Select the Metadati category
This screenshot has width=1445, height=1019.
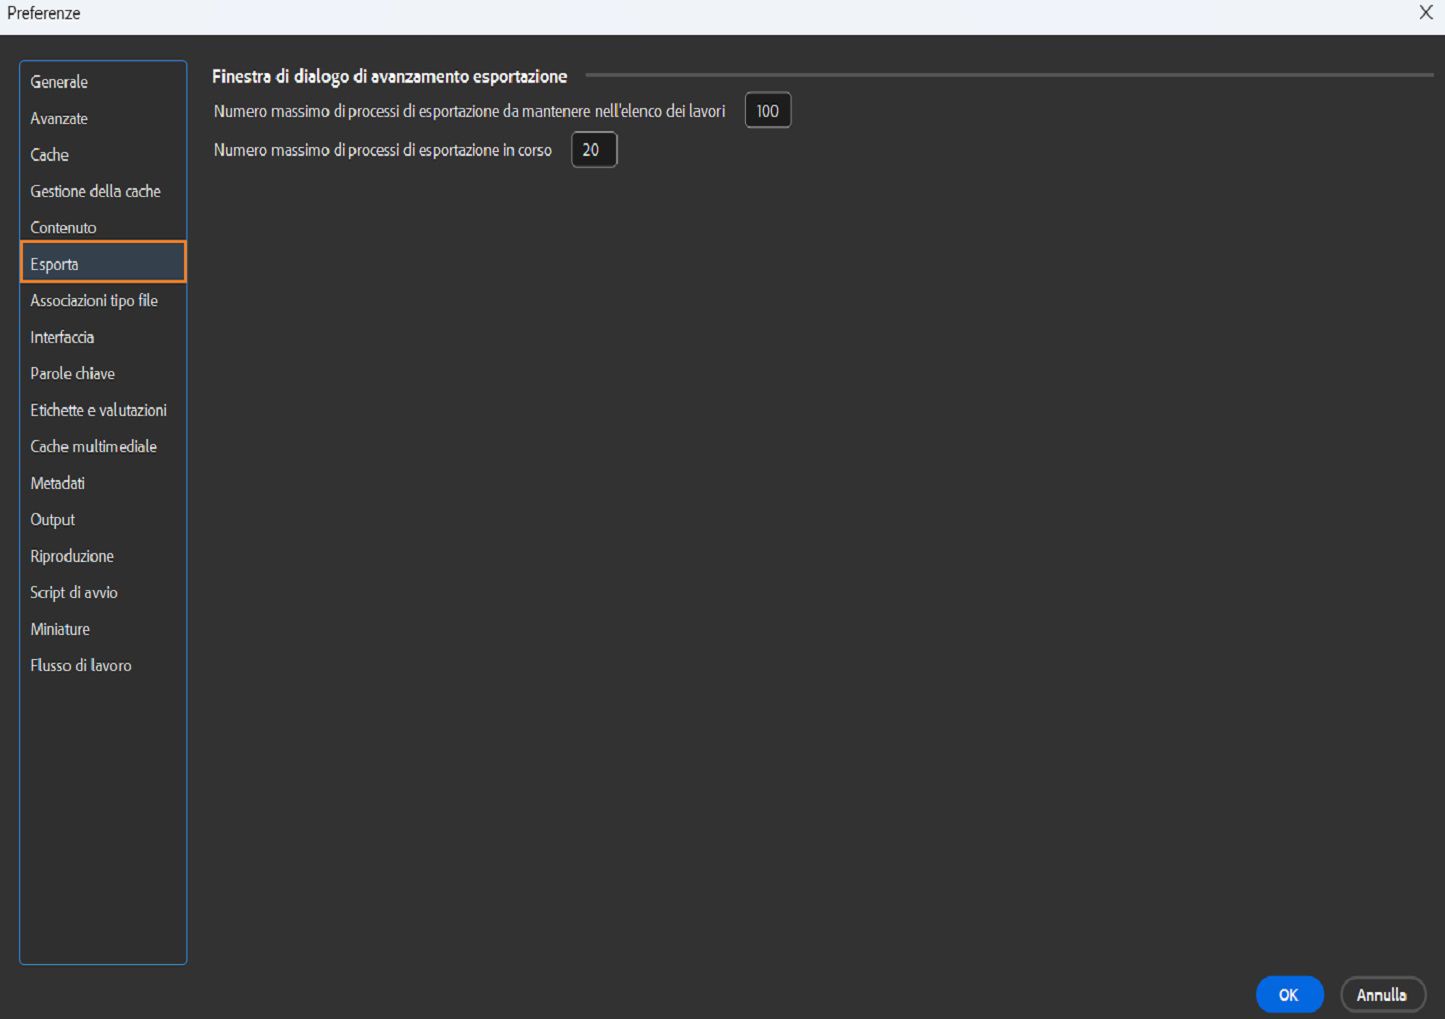click(x=103, y=483)
